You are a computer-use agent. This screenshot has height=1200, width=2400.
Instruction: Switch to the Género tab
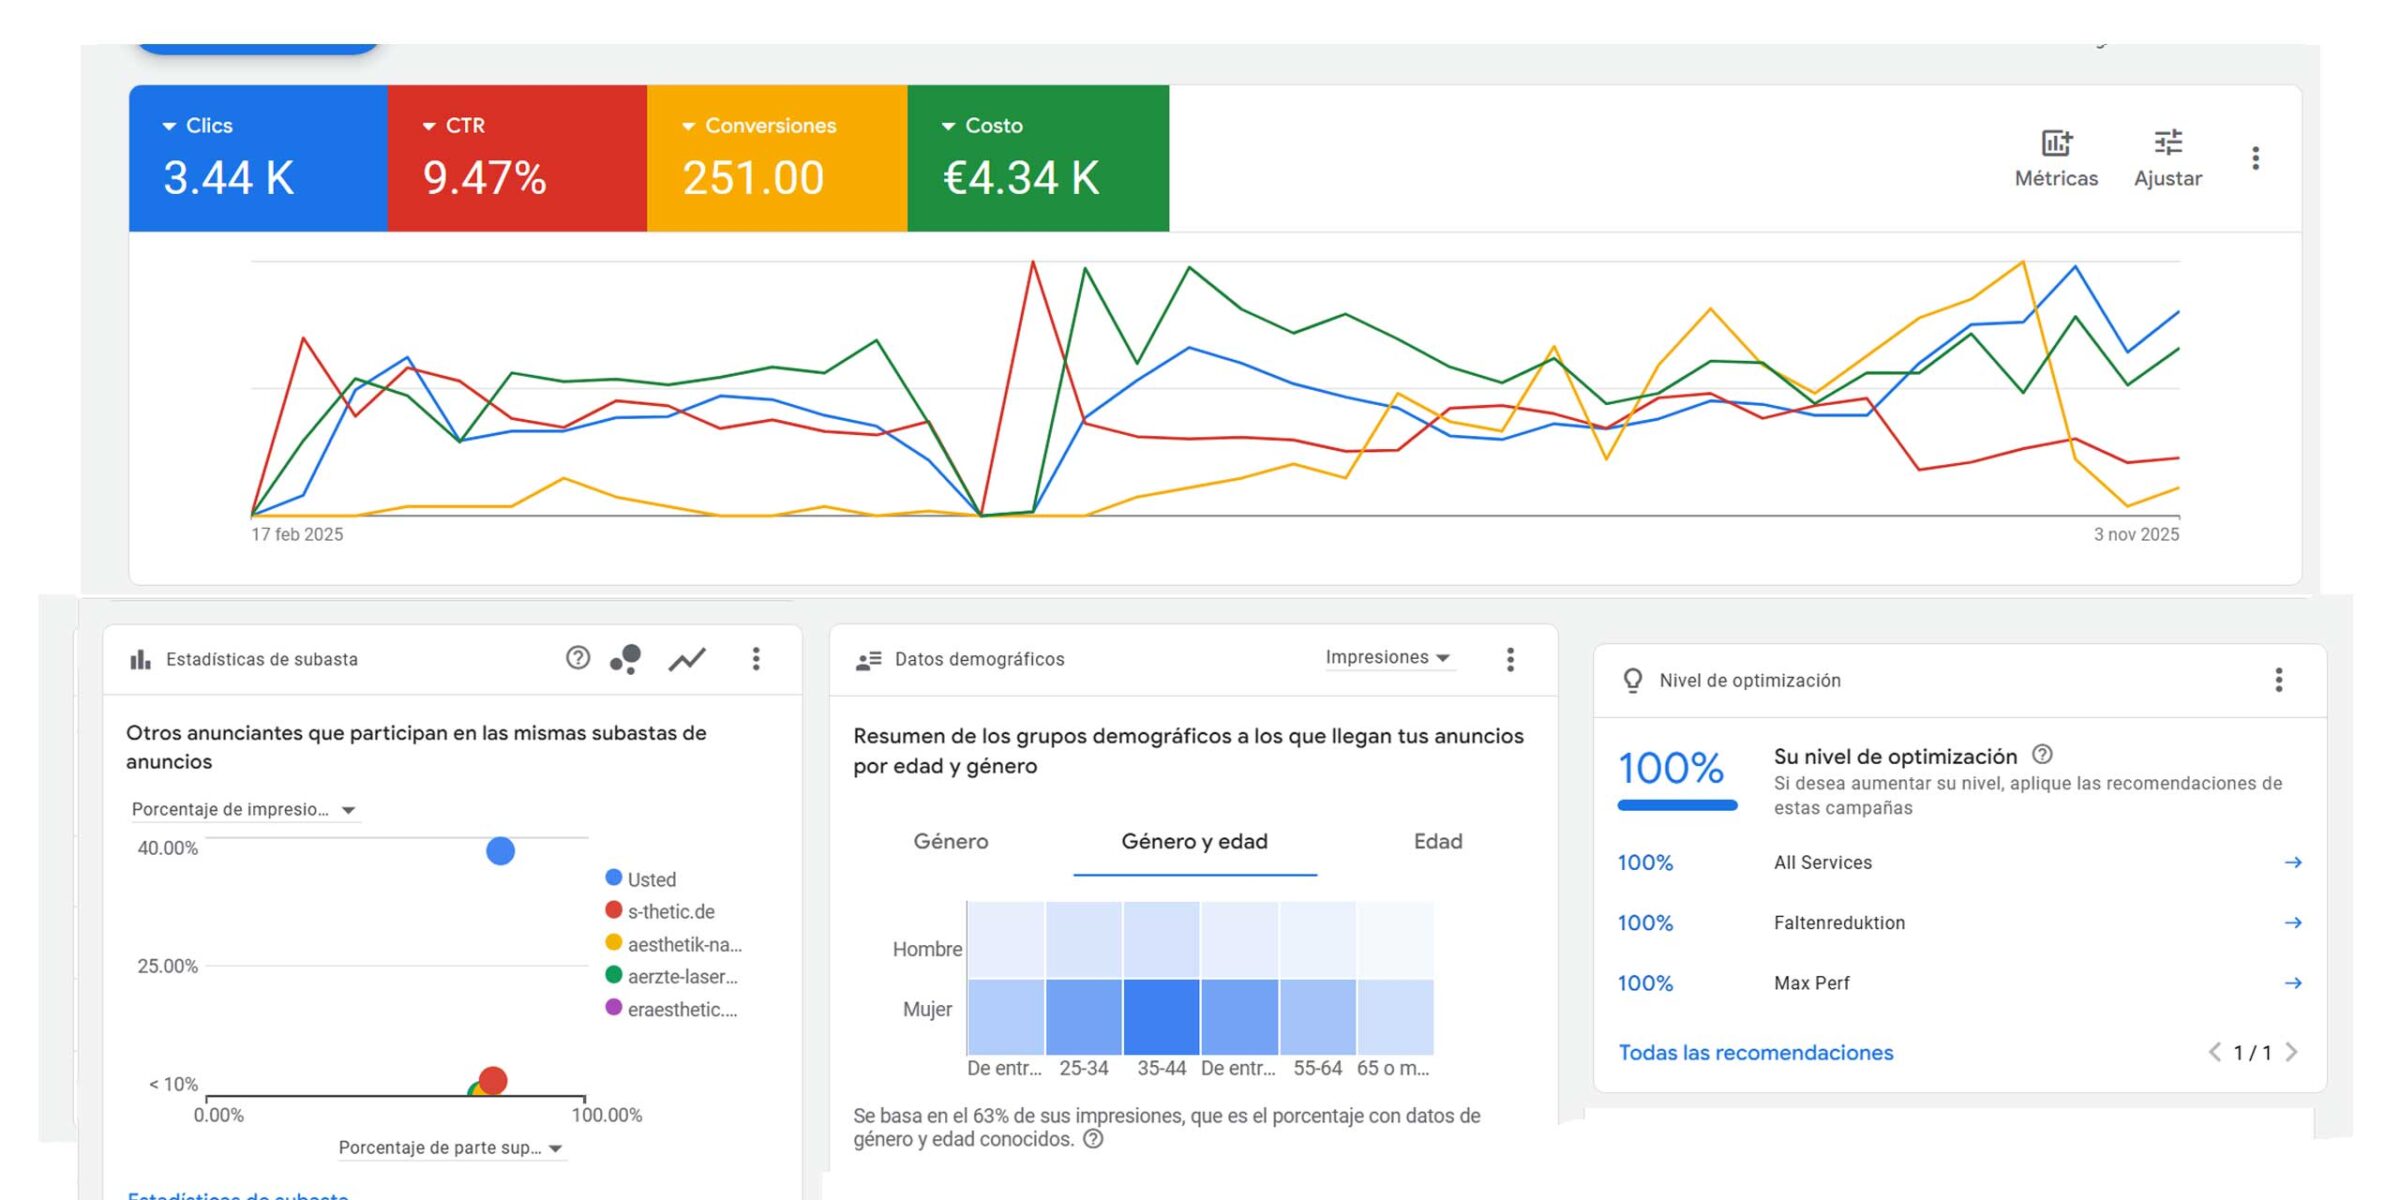950,841
